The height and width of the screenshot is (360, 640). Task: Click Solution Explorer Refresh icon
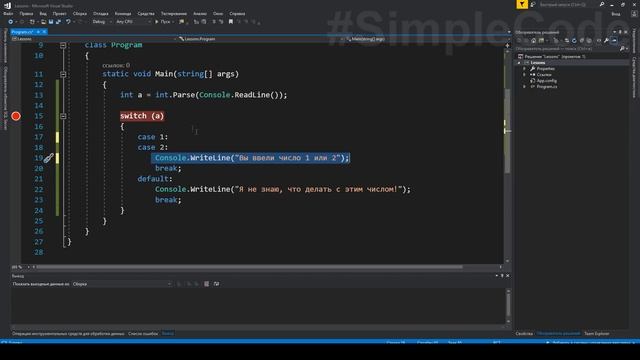tap(574, 40)
